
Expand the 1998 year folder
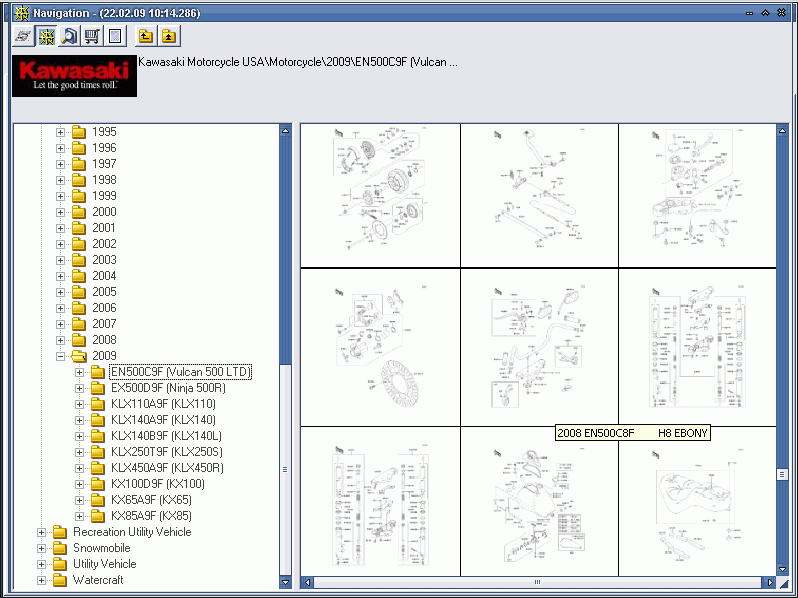[60, 180]
